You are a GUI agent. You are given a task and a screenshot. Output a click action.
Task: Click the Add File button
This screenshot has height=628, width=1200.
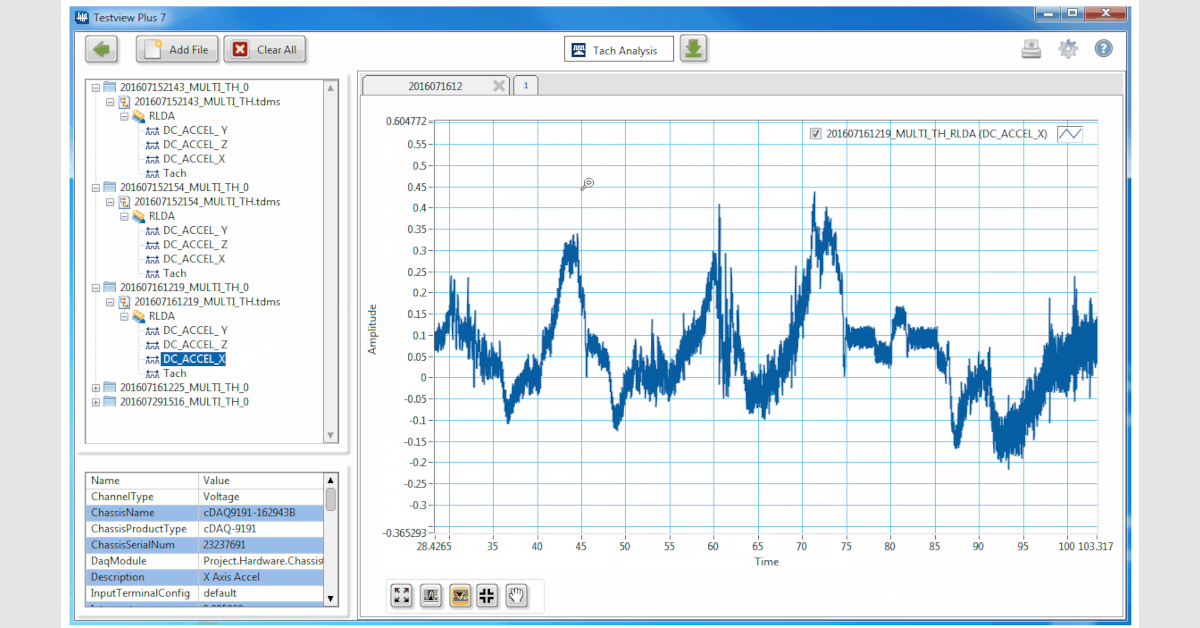point(177,48)
